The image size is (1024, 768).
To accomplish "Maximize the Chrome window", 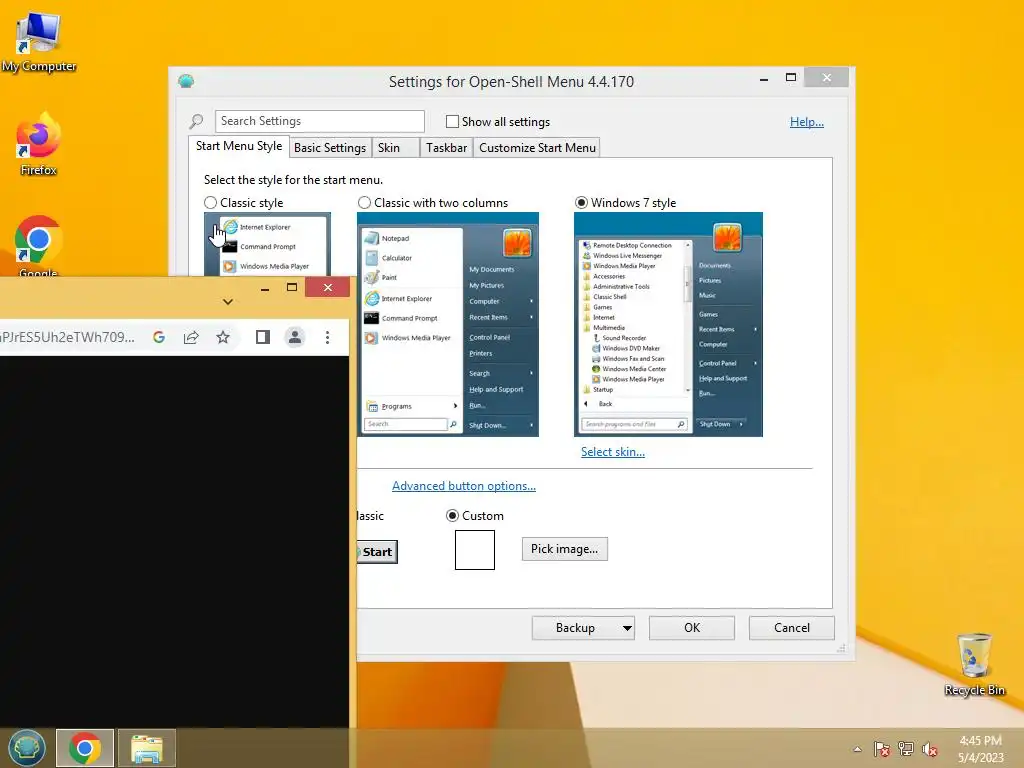I will click(x=292, y=287).
